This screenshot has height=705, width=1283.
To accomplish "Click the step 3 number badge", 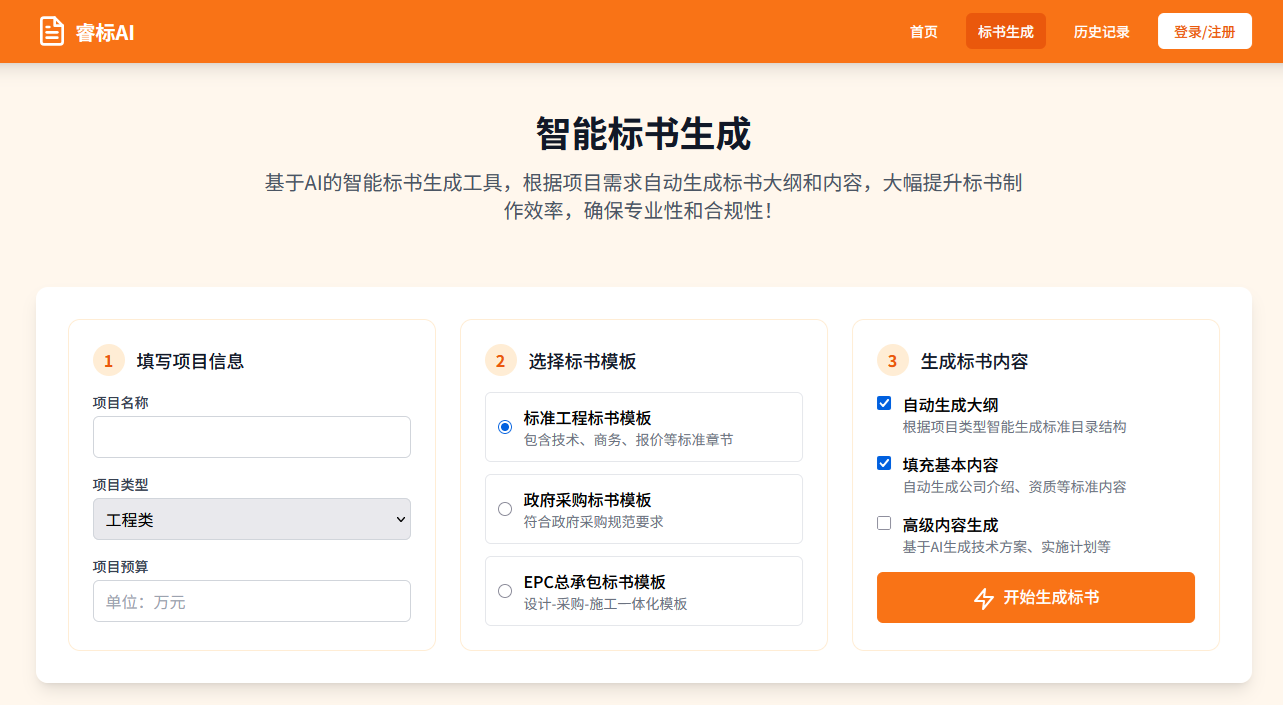I will (892, 361).
